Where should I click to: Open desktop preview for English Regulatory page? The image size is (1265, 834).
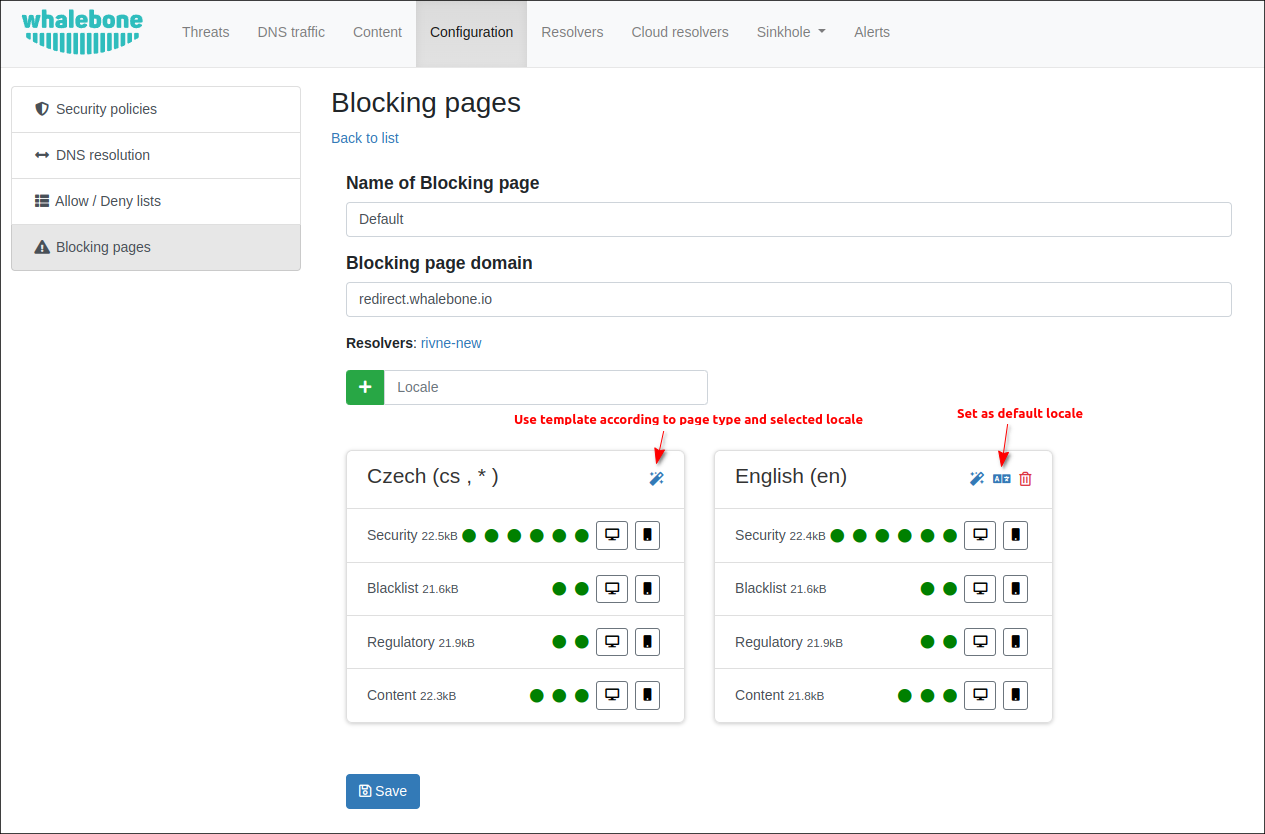(x=980, y=642)
